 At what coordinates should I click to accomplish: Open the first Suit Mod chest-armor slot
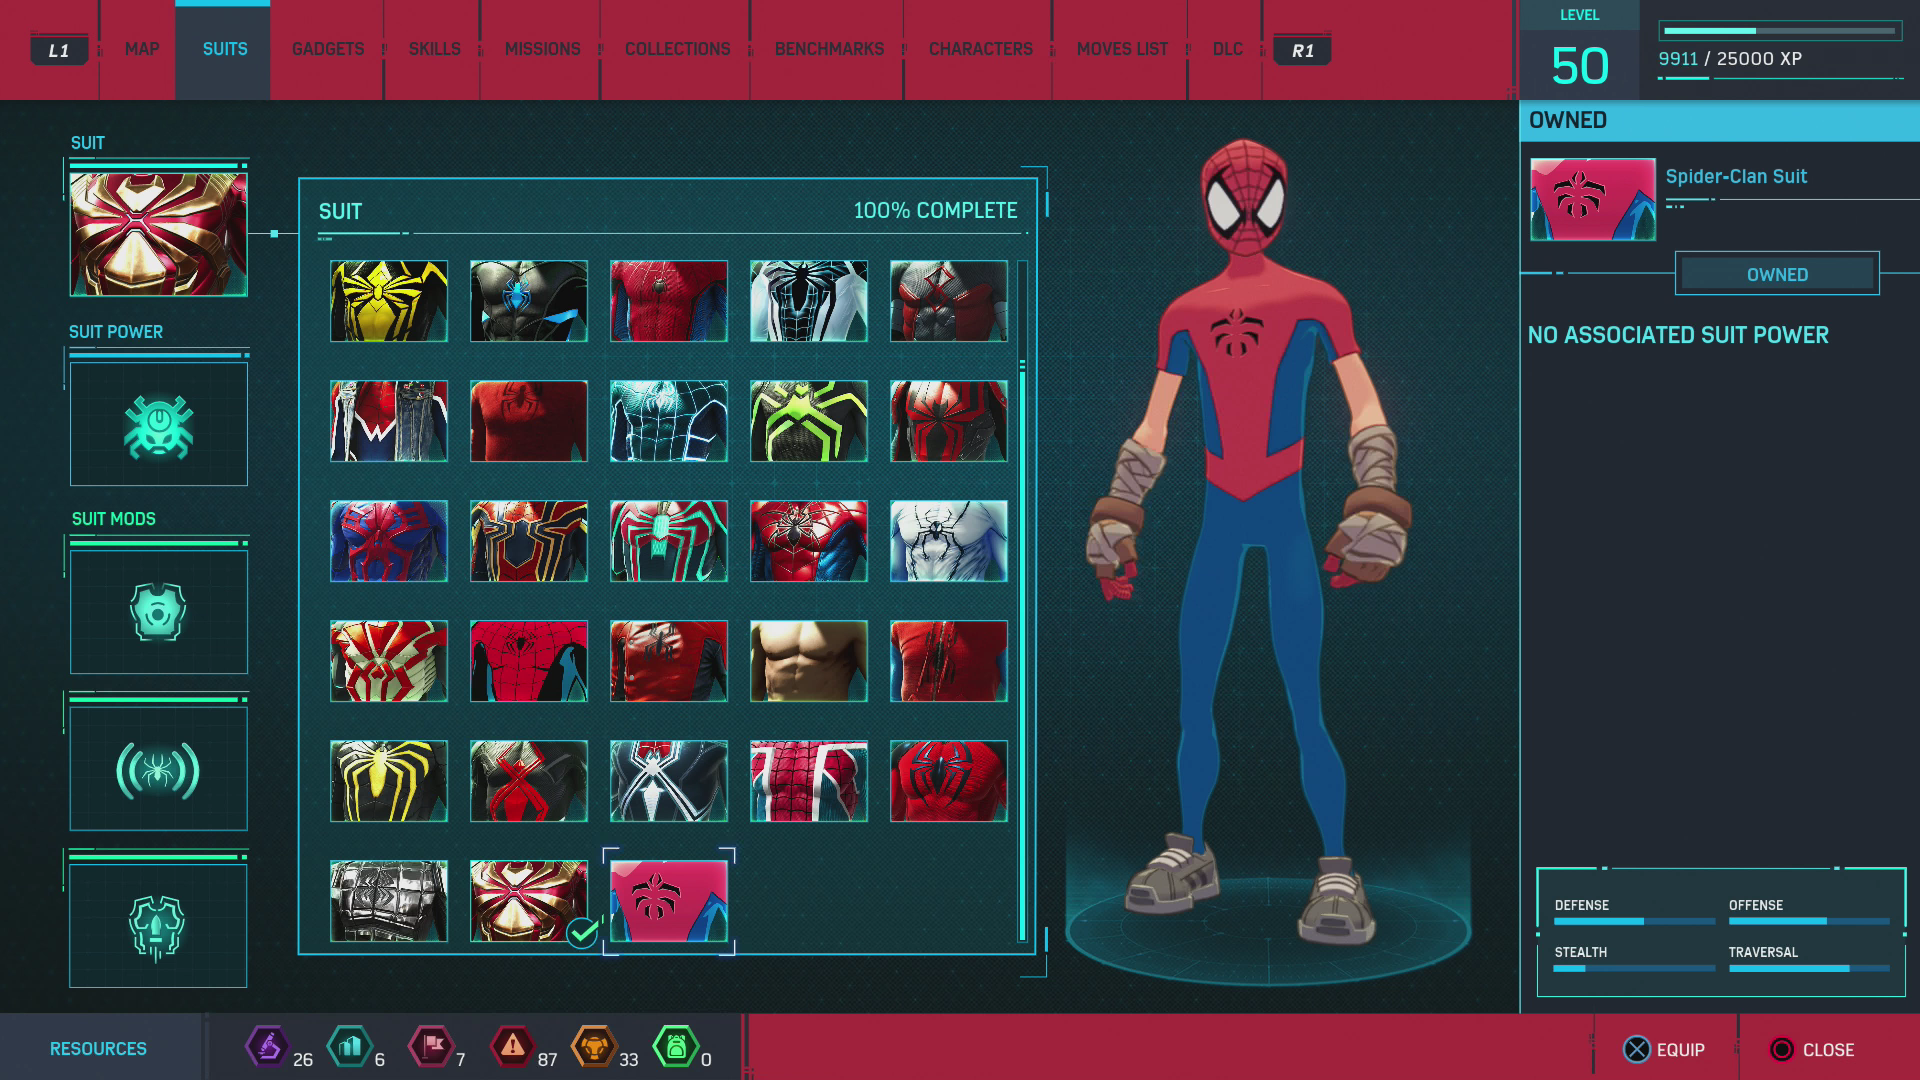[x=158, y=611]
